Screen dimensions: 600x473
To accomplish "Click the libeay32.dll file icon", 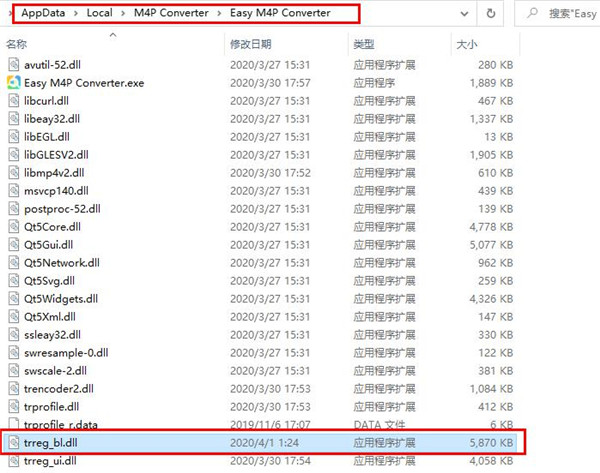I will tap(14, 119).
